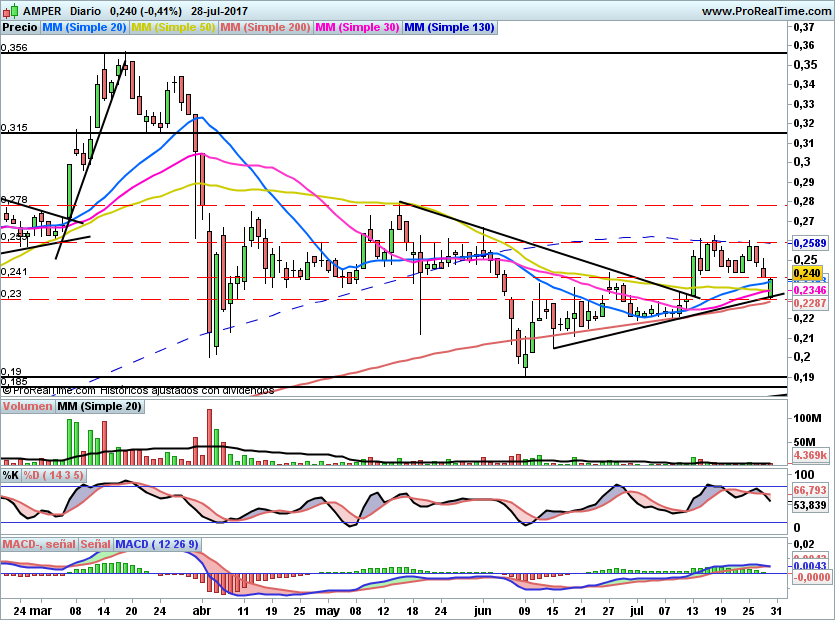Image resolution: width=835 pixels, height=620 pixels.
Task: Click the 0,23 dashed level label
Action: (x=11, y=294)
